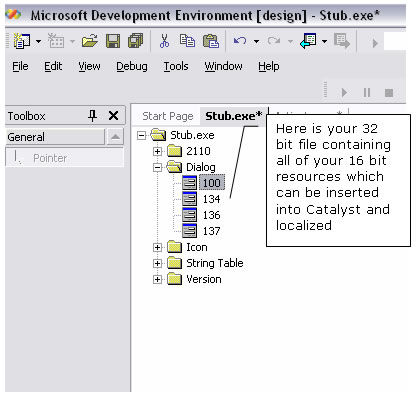419x397 pixels.
Task: Click the Open File folder icon
Action: coord(90,41)
